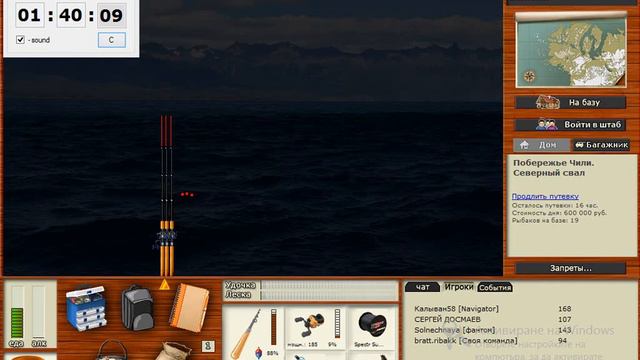
Task: Open the чат tab
Action: click(x=422, y=287)
